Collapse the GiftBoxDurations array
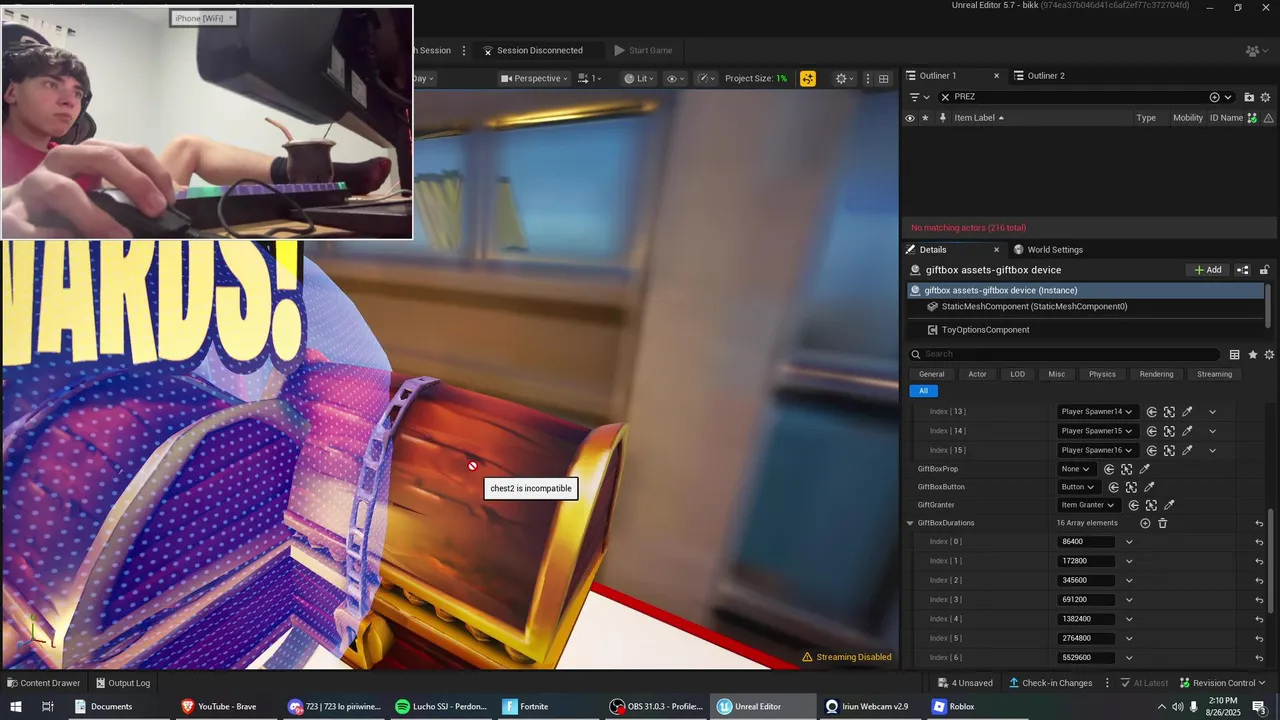 pos(910,523)
